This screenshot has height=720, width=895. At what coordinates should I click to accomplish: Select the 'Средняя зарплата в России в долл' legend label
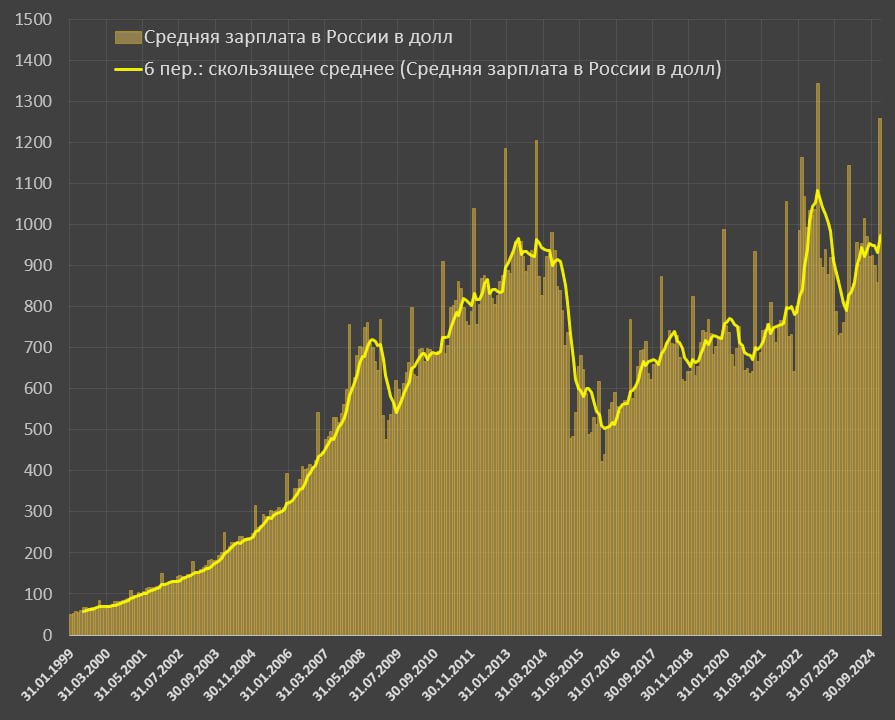coord(299,38)
